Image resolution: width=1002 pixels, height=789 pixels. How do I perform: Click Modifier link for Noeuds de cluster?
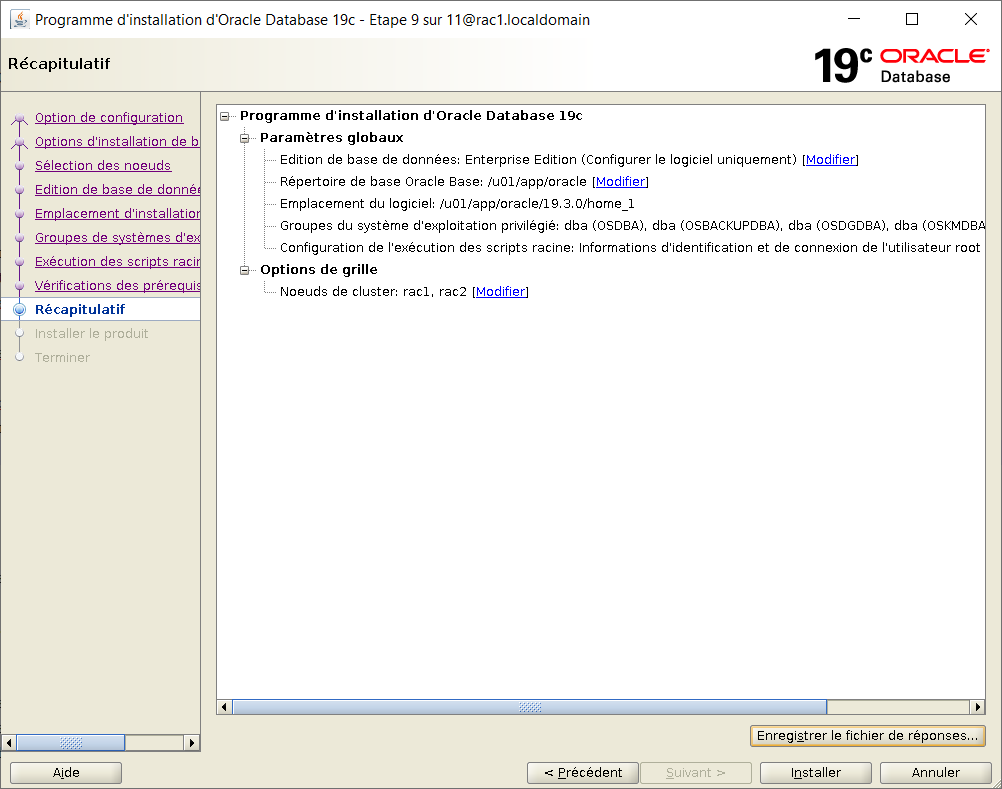(x=500, y=291)
